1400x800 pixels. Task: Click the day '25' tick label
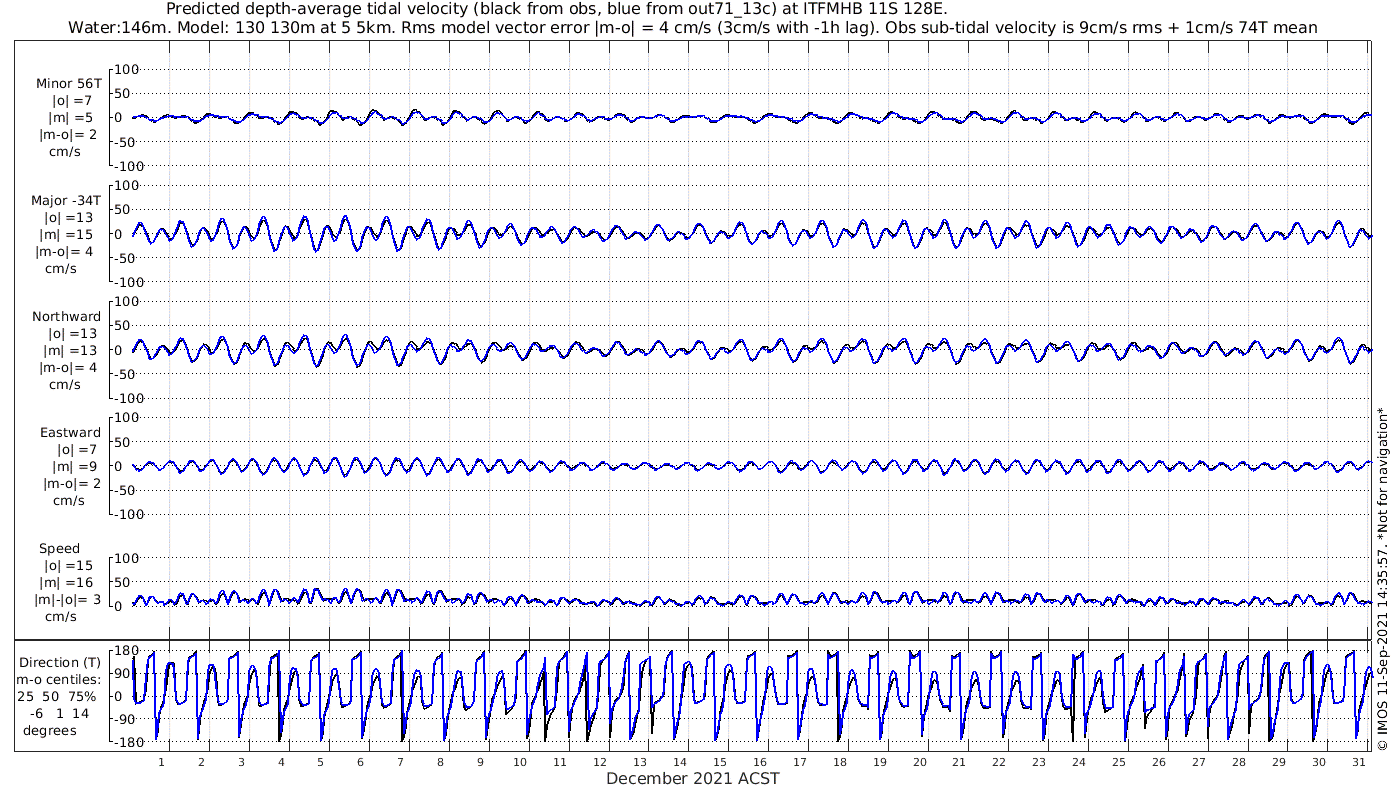pos(1118,762)
